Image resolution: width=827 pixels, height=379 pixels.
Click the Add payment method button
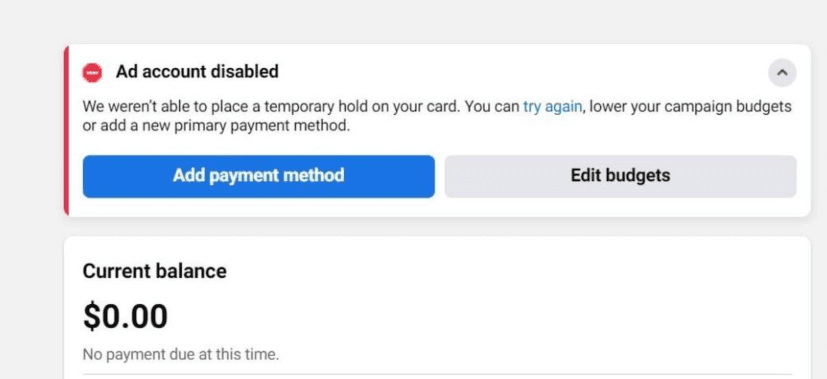pyautogui.click(x=258, y=176)
